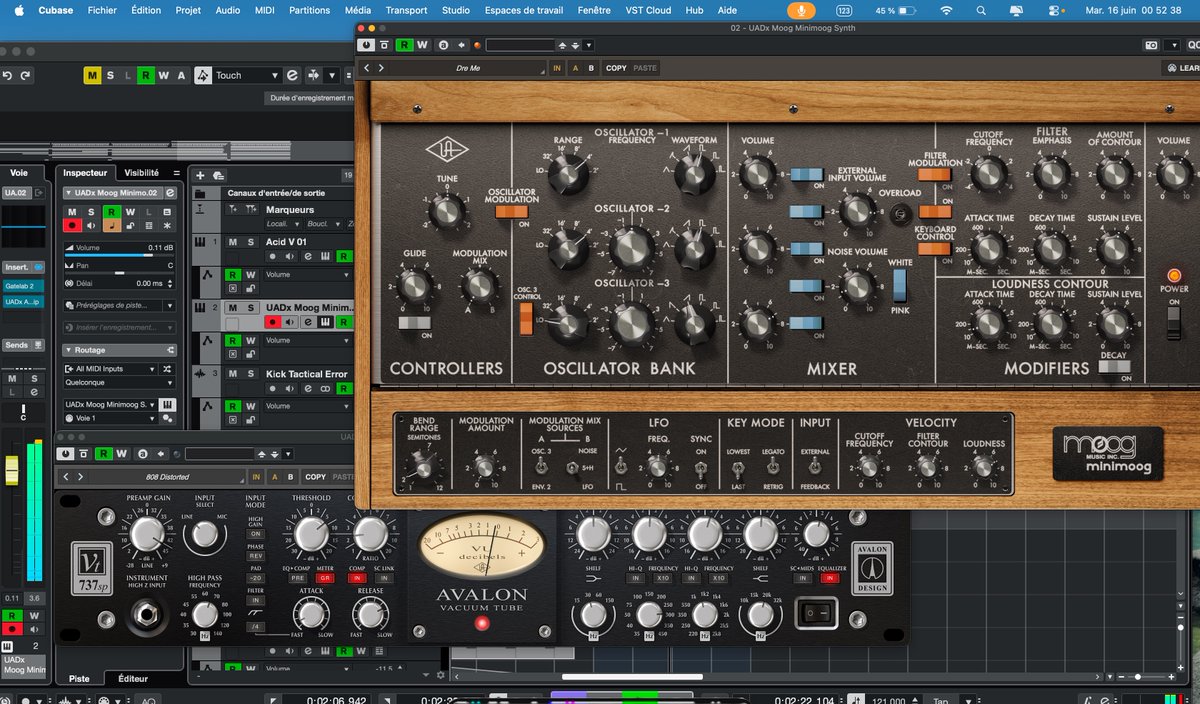Open the Fichier menu

point(102,10)
